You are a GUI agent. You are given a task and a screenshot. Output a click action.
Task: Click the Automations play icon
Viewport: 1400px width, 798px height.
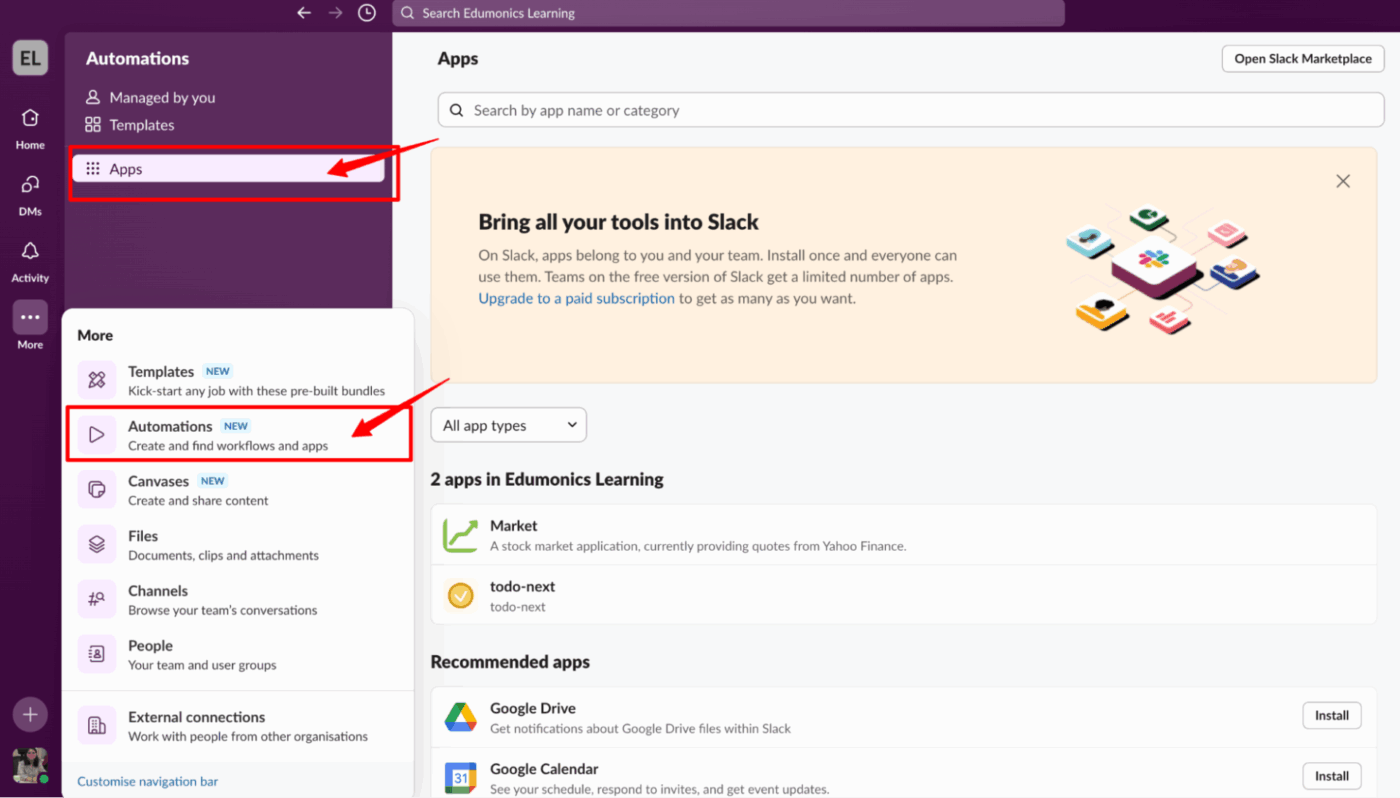click(x=97, y=435)
